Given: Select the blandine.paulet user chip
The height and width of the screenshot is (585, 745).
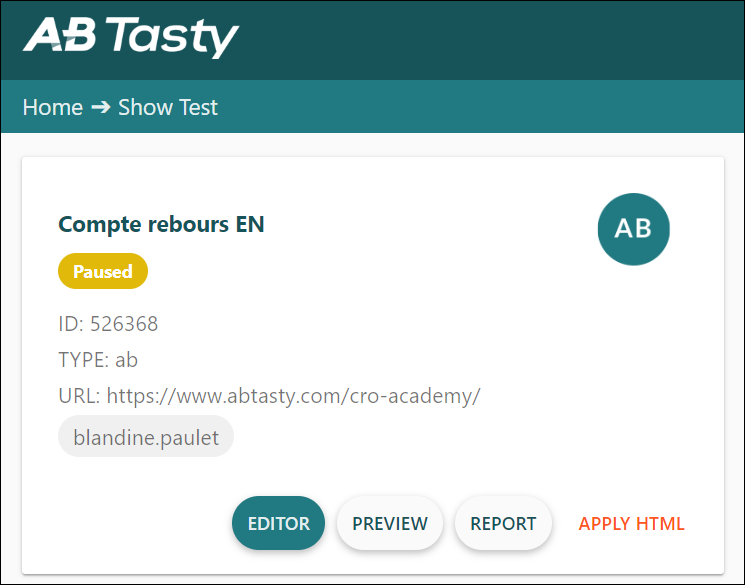Looking at the screenshot, I should point(146,436).
